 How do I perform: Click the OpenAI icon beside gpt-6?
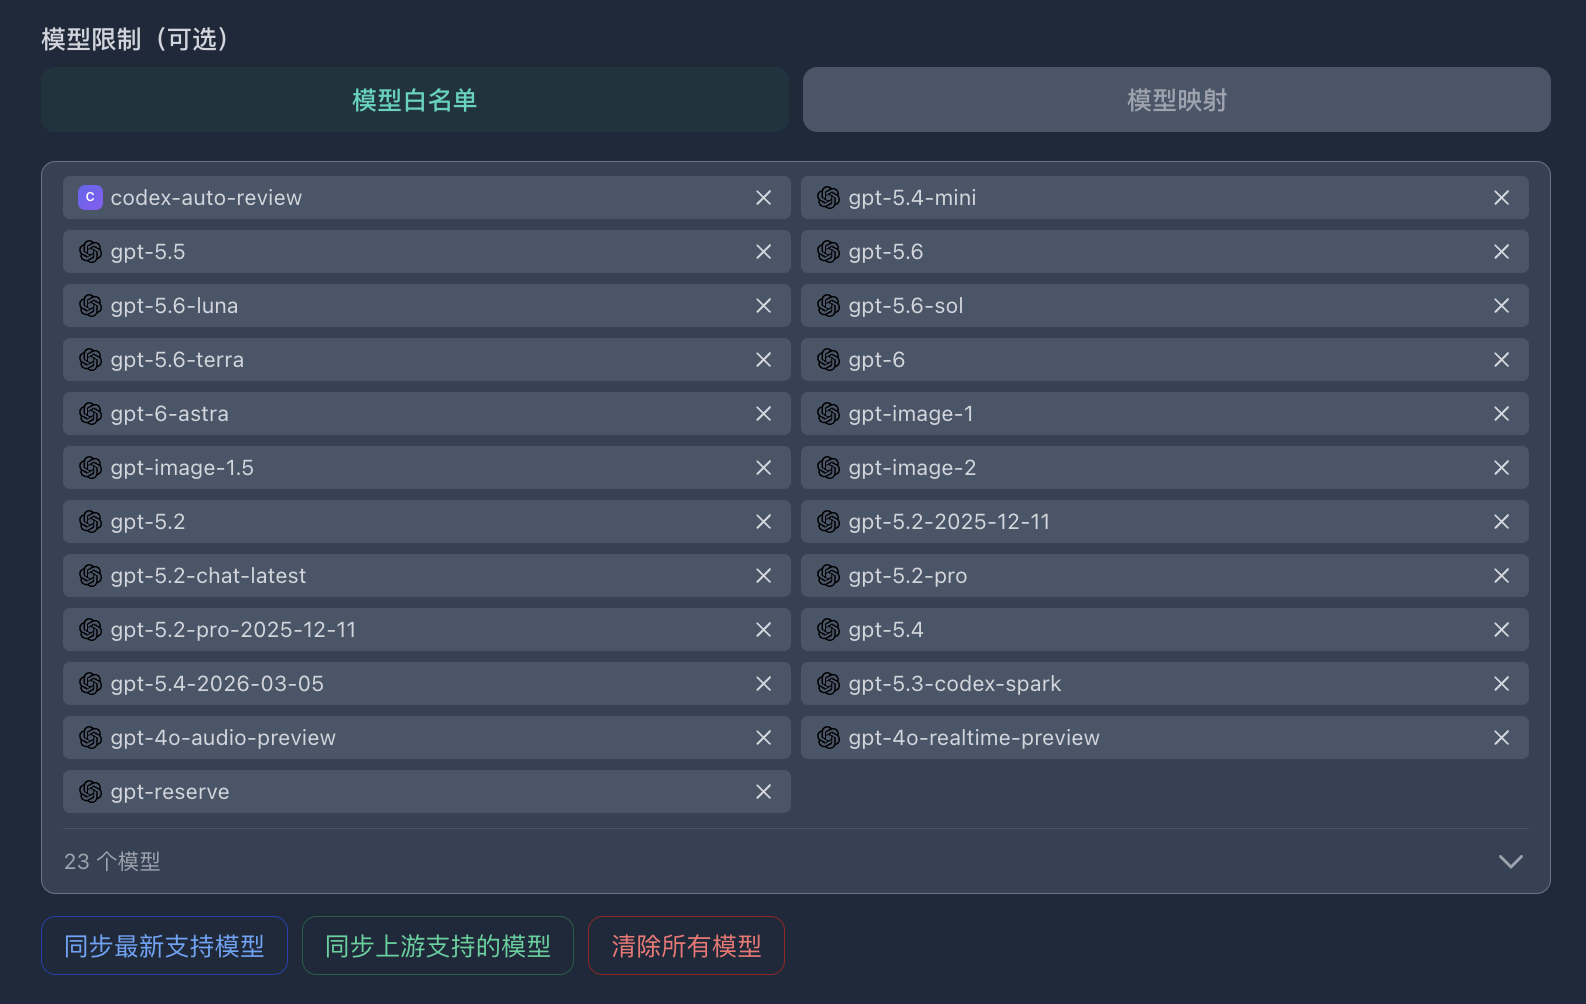pos(828,360)
